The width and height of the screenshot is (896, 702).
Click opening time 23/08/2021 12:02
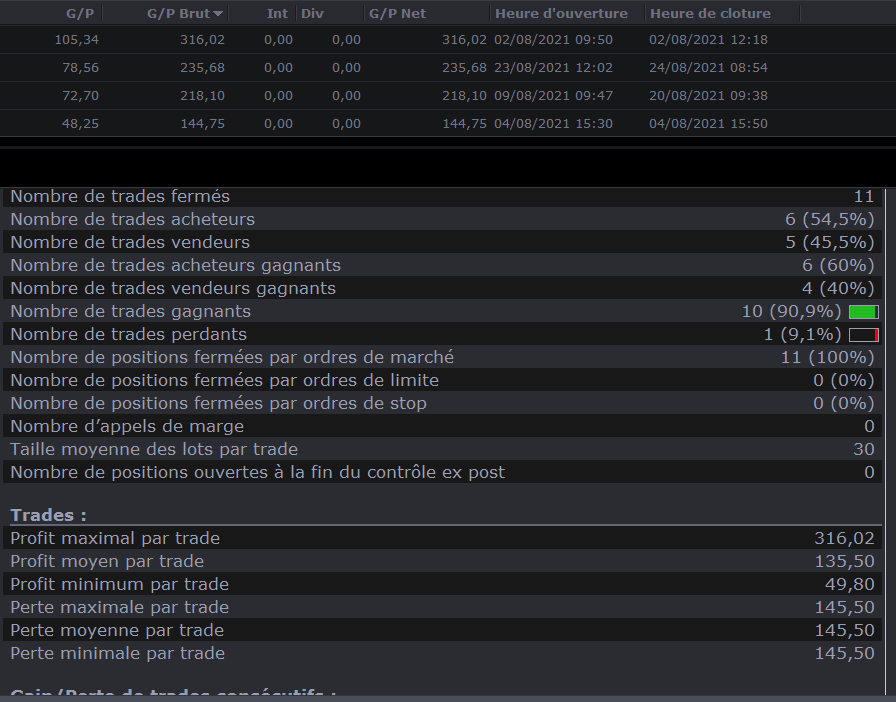[553, 67]
